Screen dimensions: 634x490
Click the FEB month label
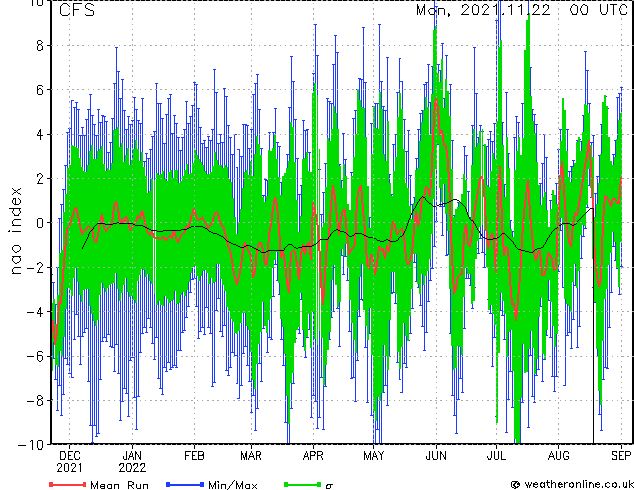pyautogui.click(x=194, y=456)
